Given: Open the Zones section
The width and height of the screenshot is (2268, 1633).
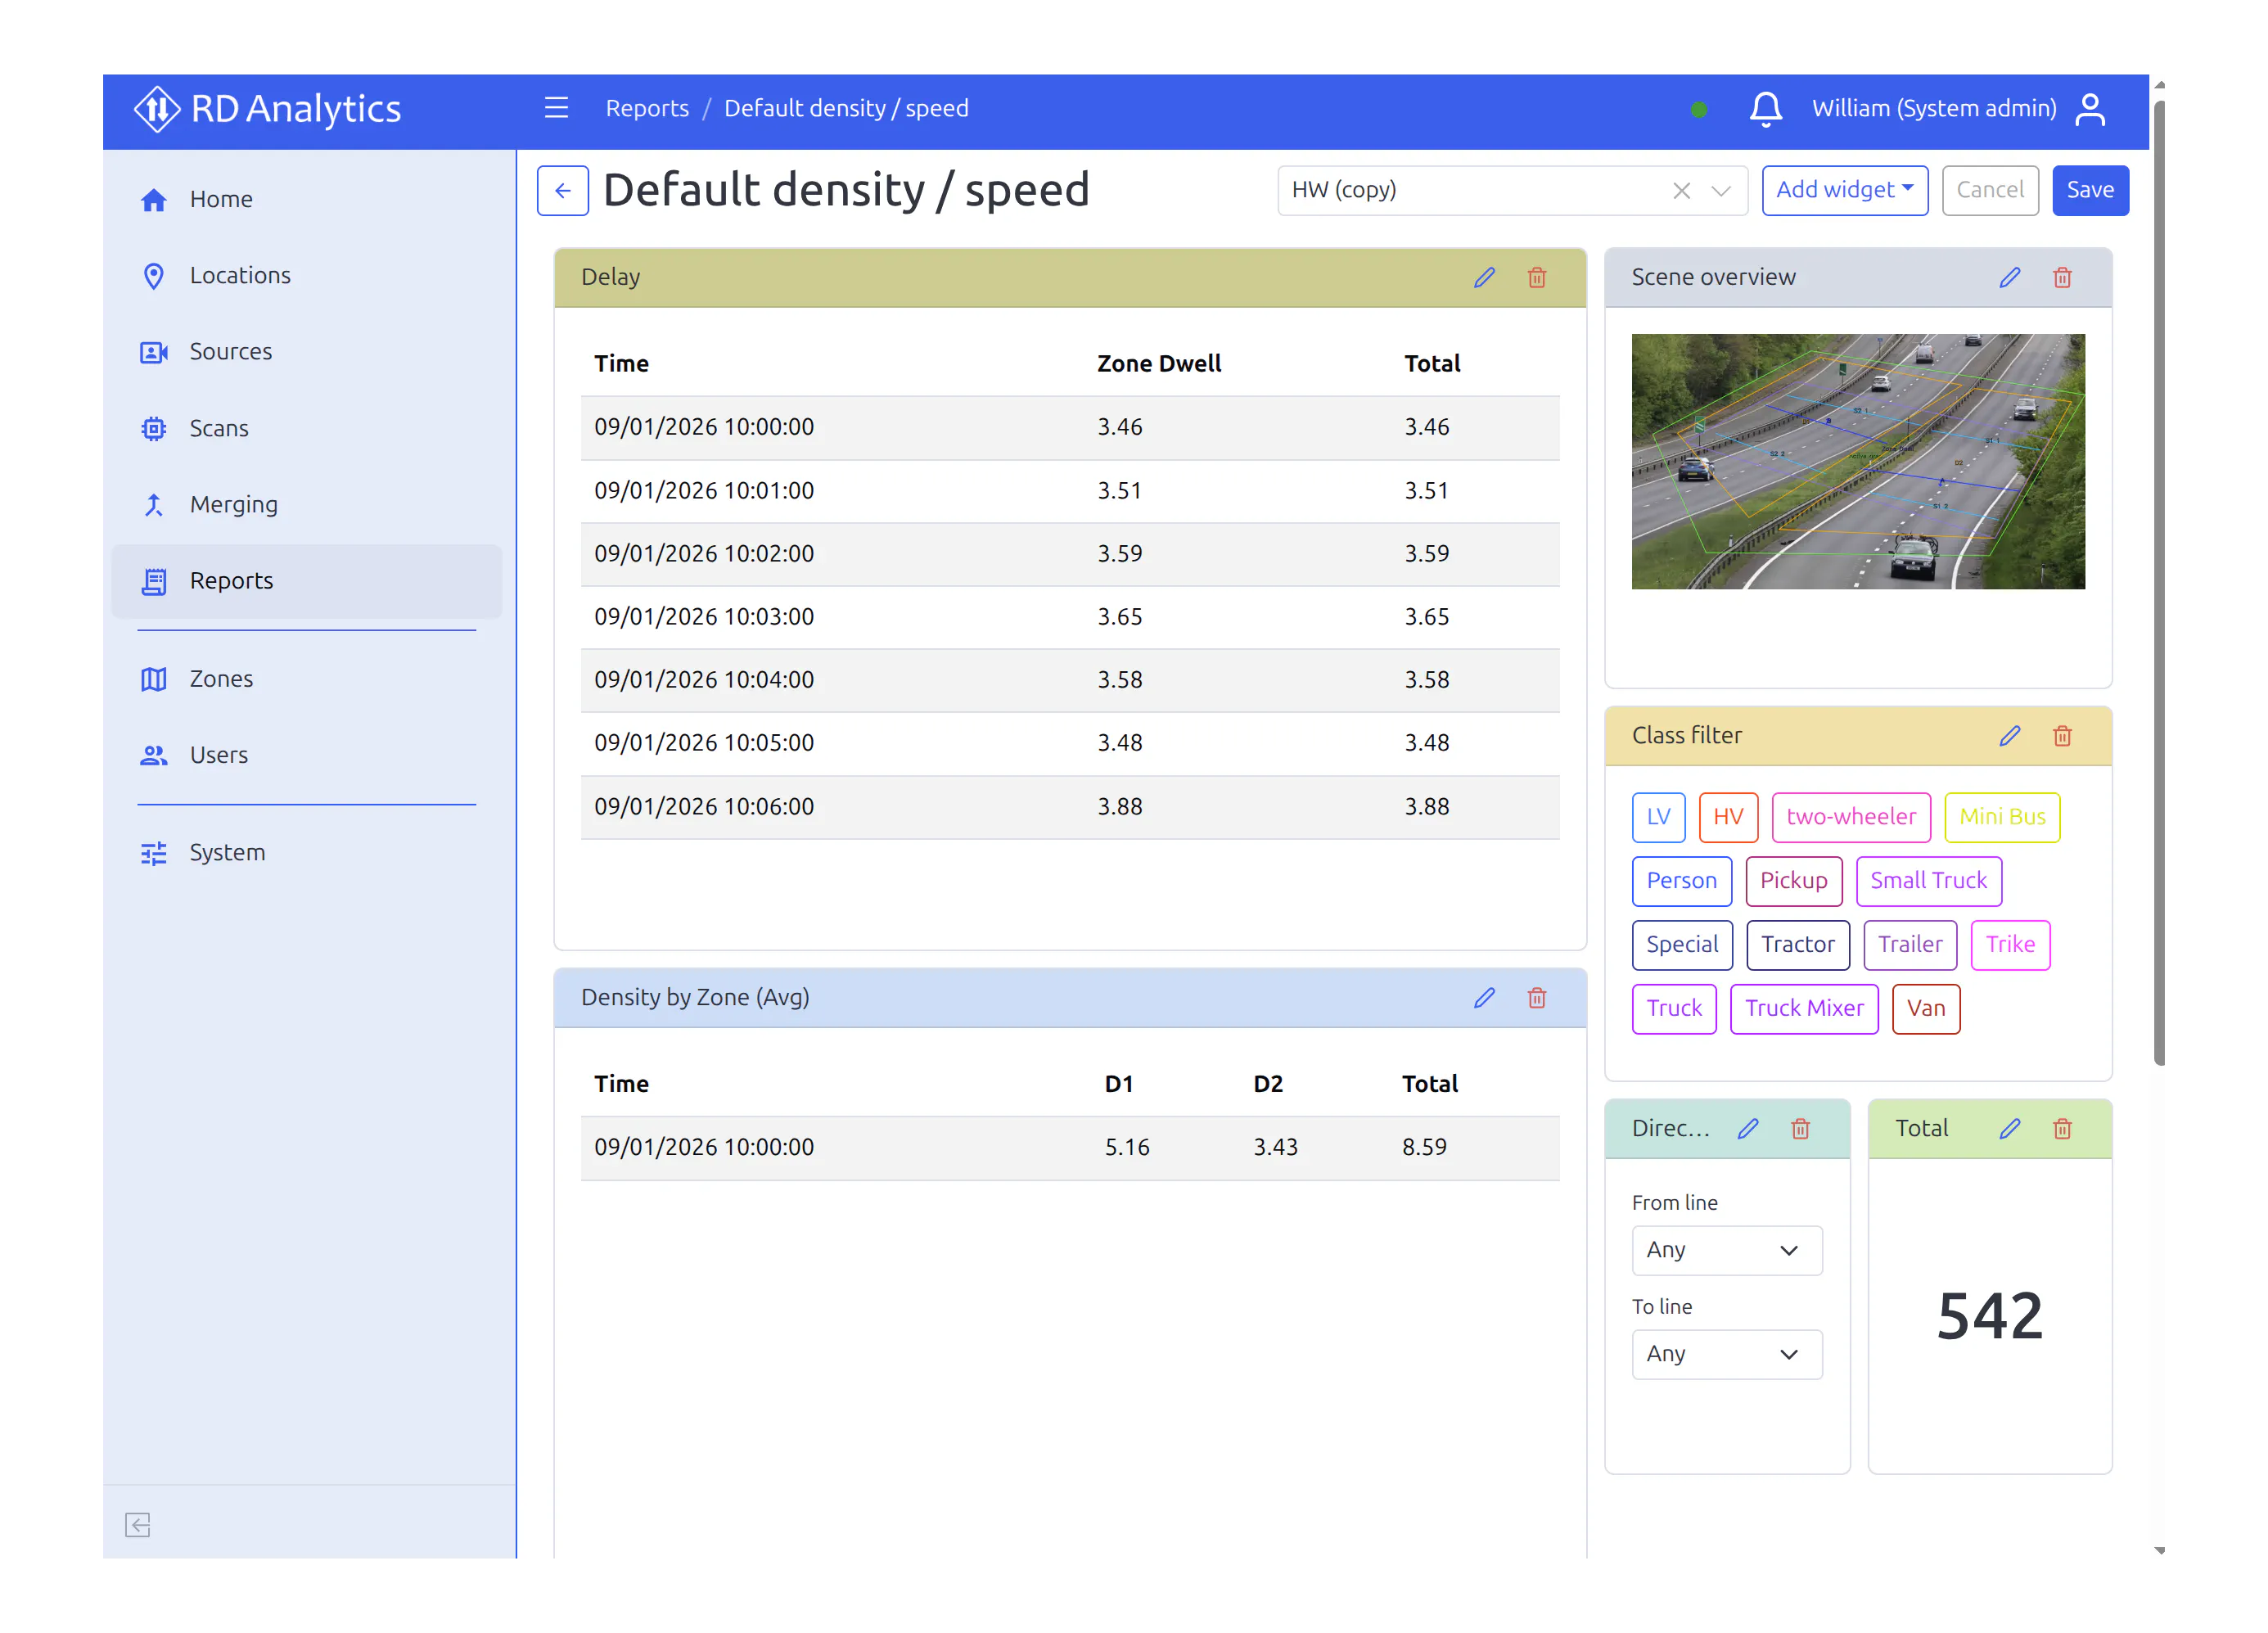Looking at the screenshot, I should pos(307,679).
